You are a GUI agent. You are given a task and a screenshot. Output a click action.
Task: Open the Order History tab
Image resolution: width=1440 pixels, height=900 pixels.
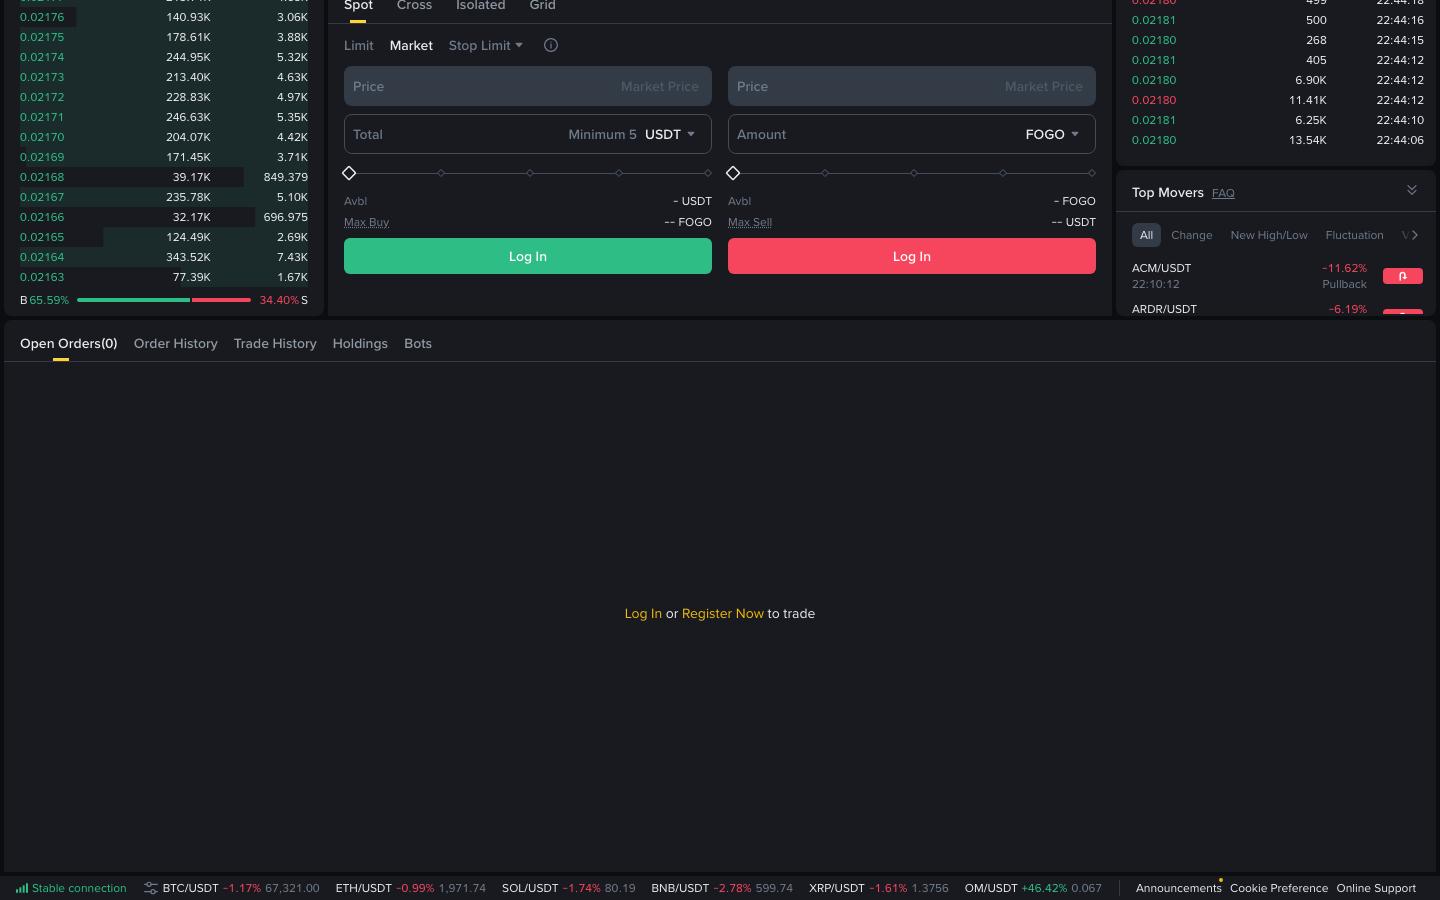tap(175, 343)
